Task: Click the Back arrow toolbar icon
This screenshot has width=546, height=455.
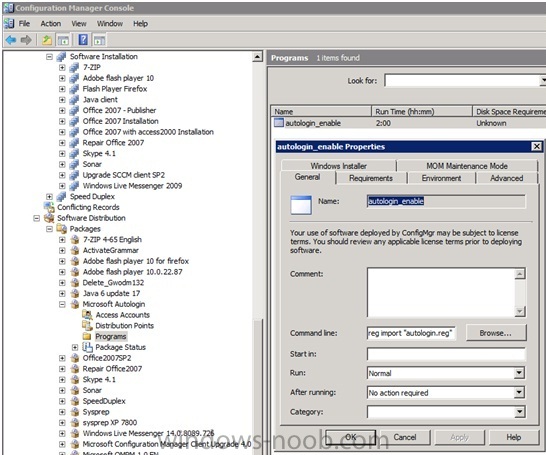Action: [11, 40]
